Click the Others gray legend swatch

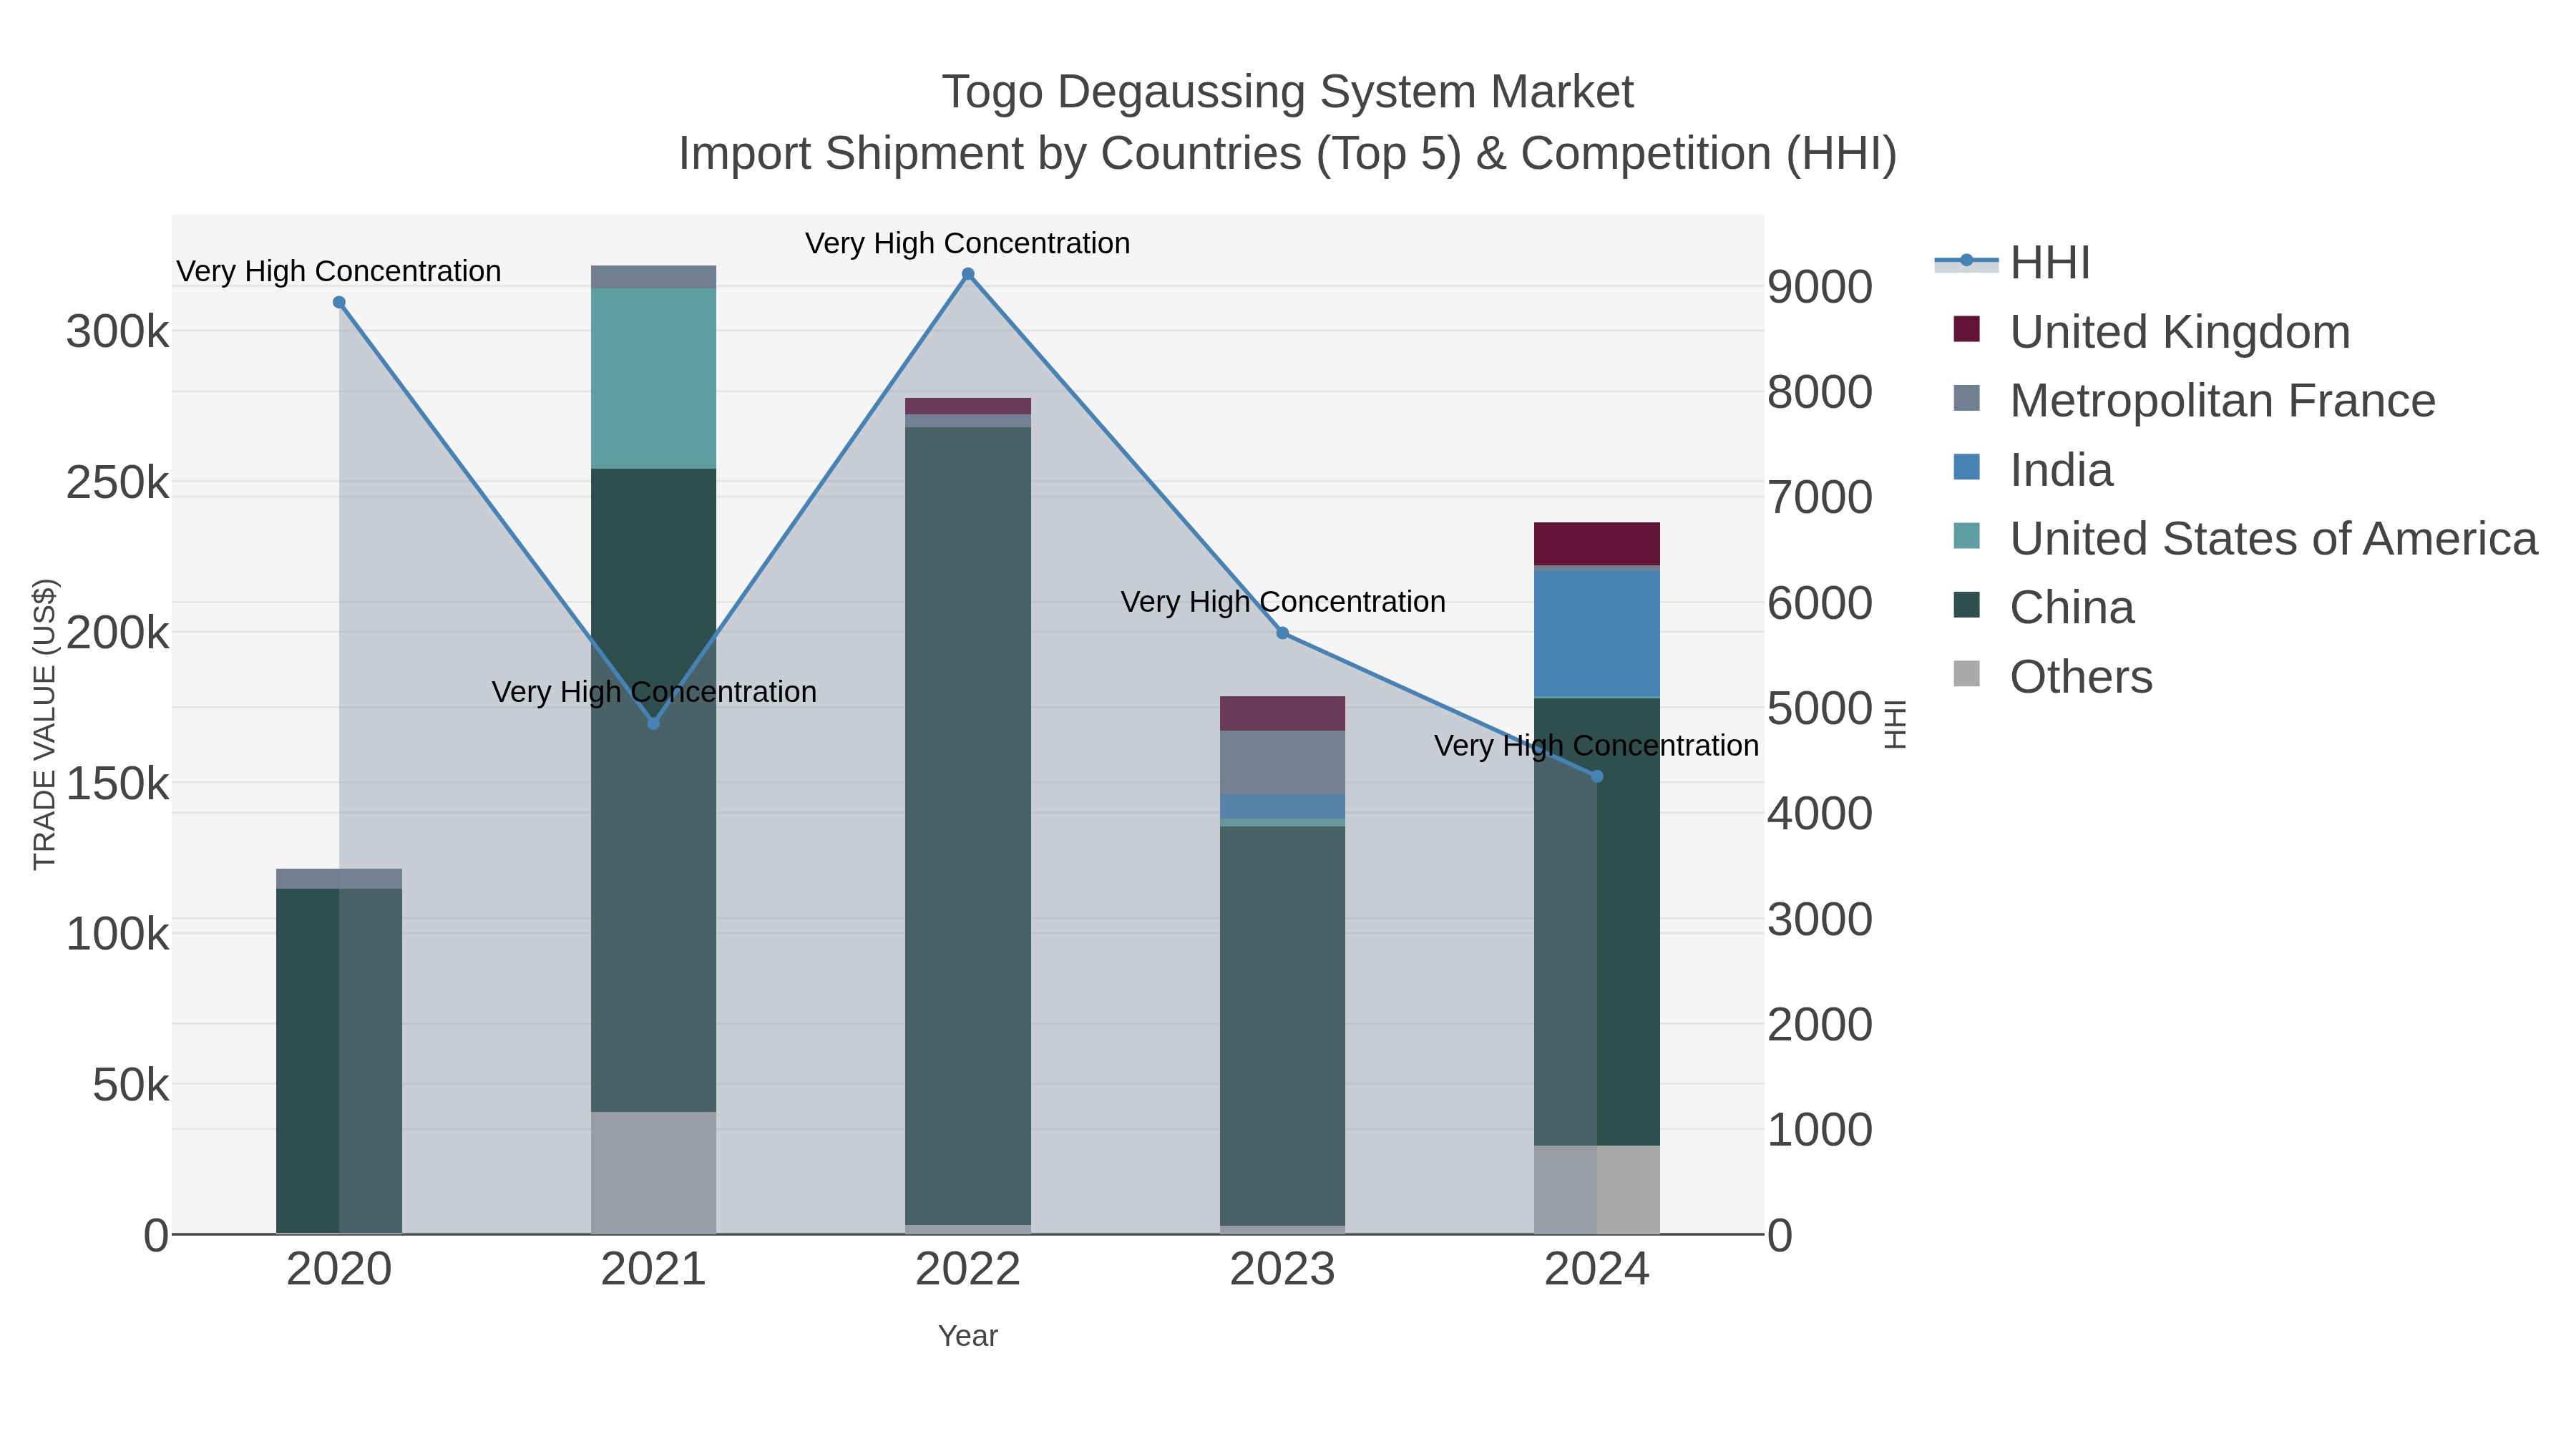(x=1966, y=674)
